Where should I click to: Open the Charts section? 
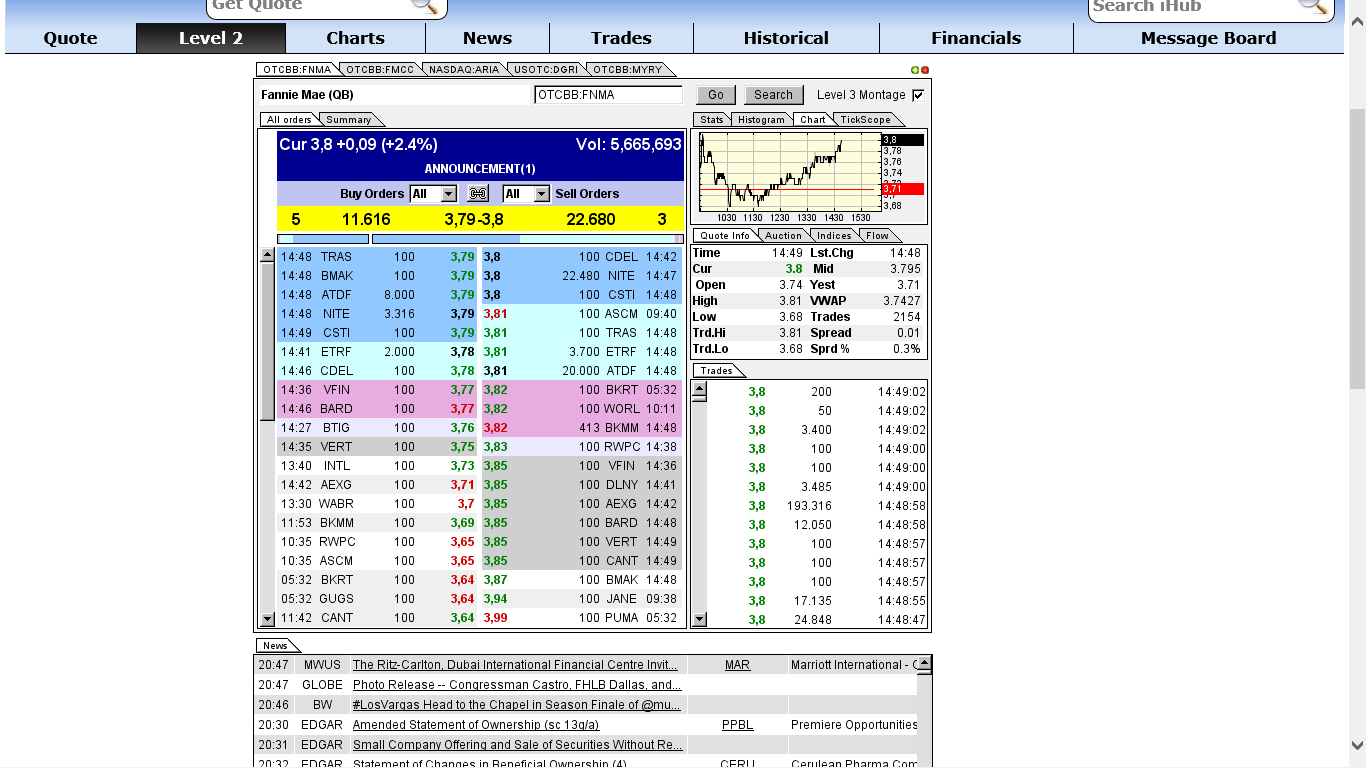click(x=355, y=38)
